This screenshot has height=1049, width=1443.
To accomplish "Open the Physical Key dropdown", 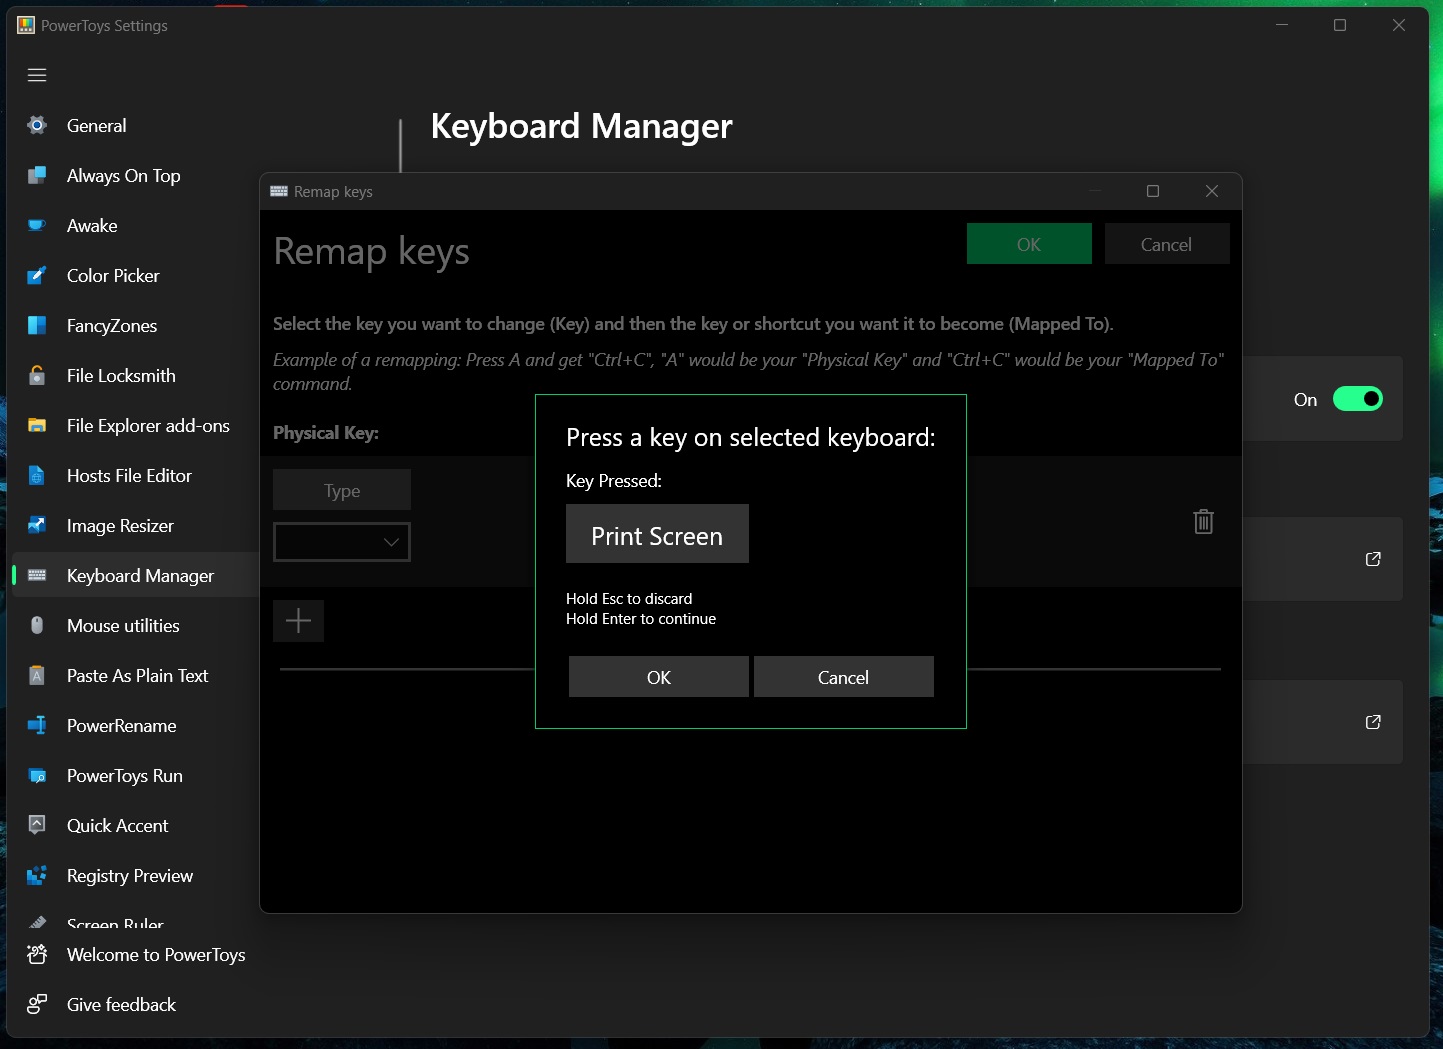I will tap(341, 542).
